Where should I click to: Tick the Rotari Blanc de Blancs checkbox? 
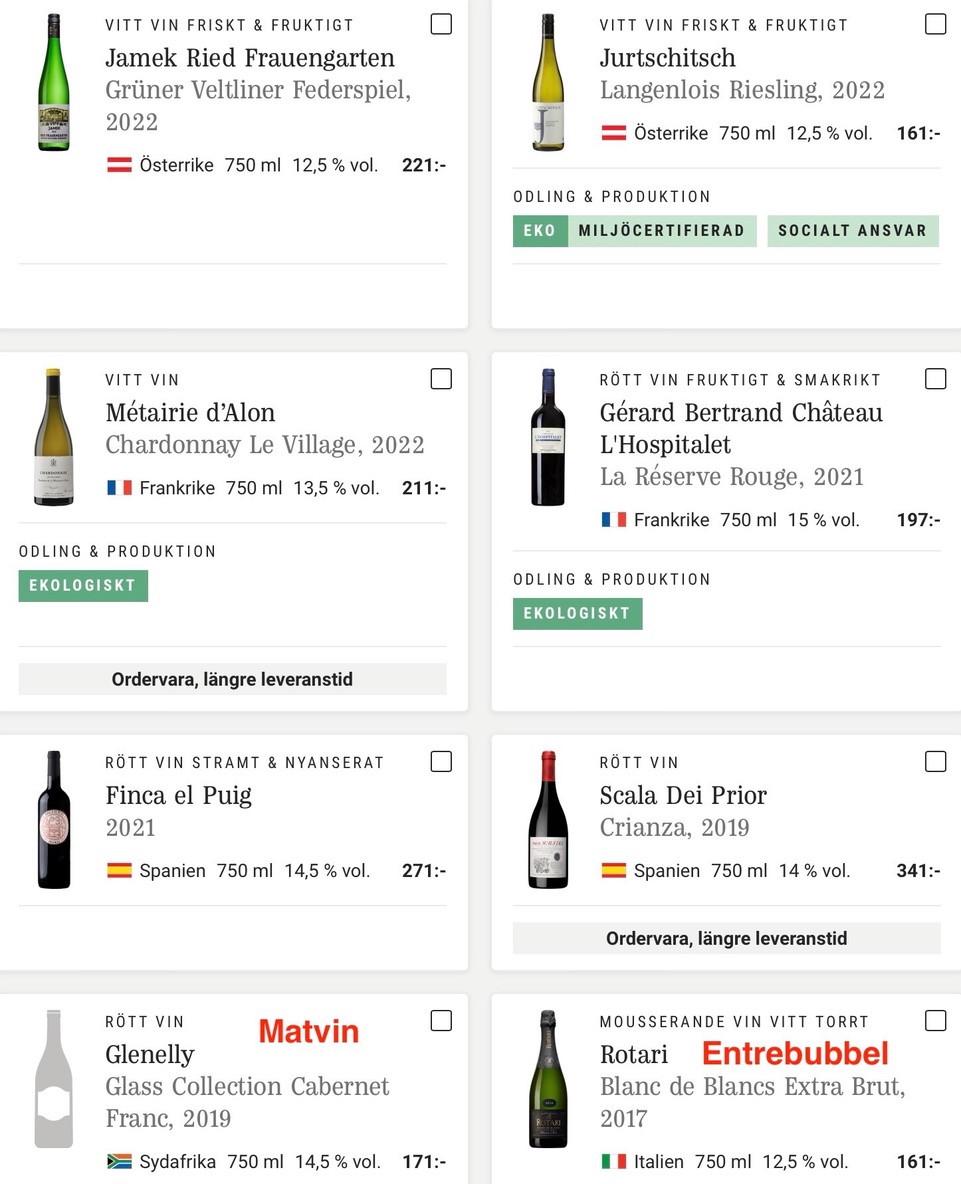(935, 1021)
